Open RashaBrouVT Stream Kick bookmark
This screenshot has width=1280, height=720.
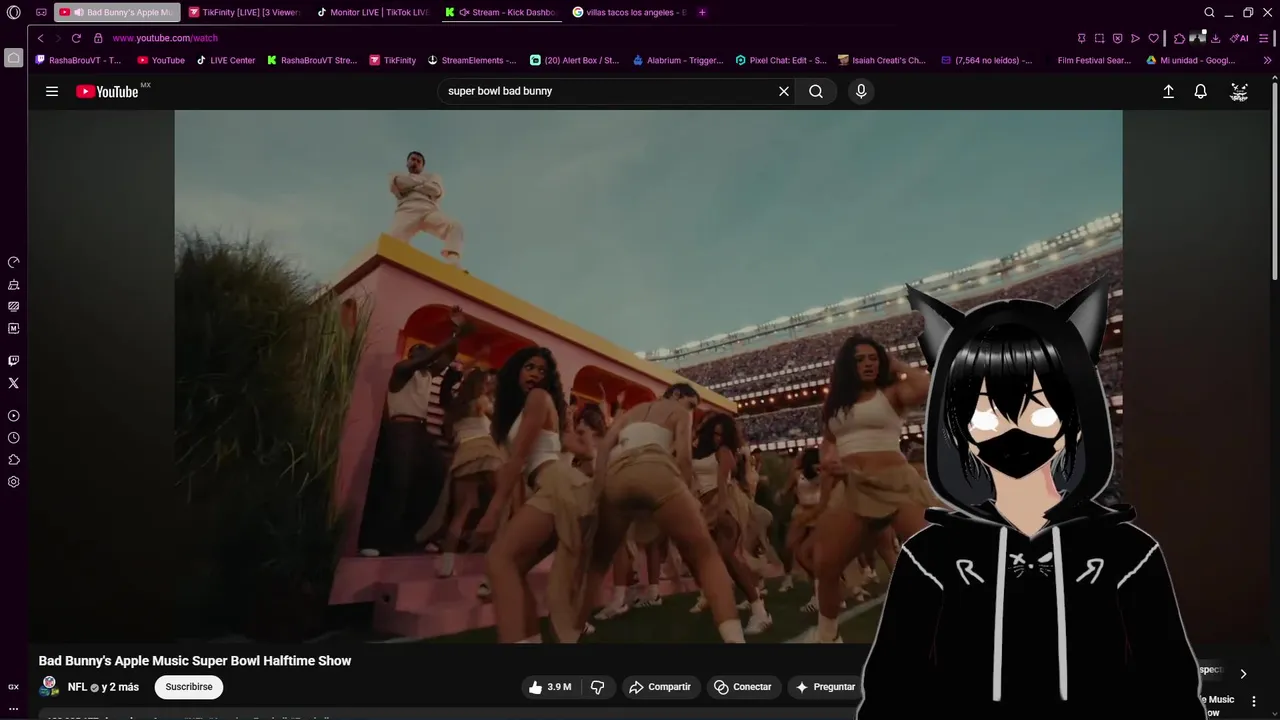tap(312, 60)
